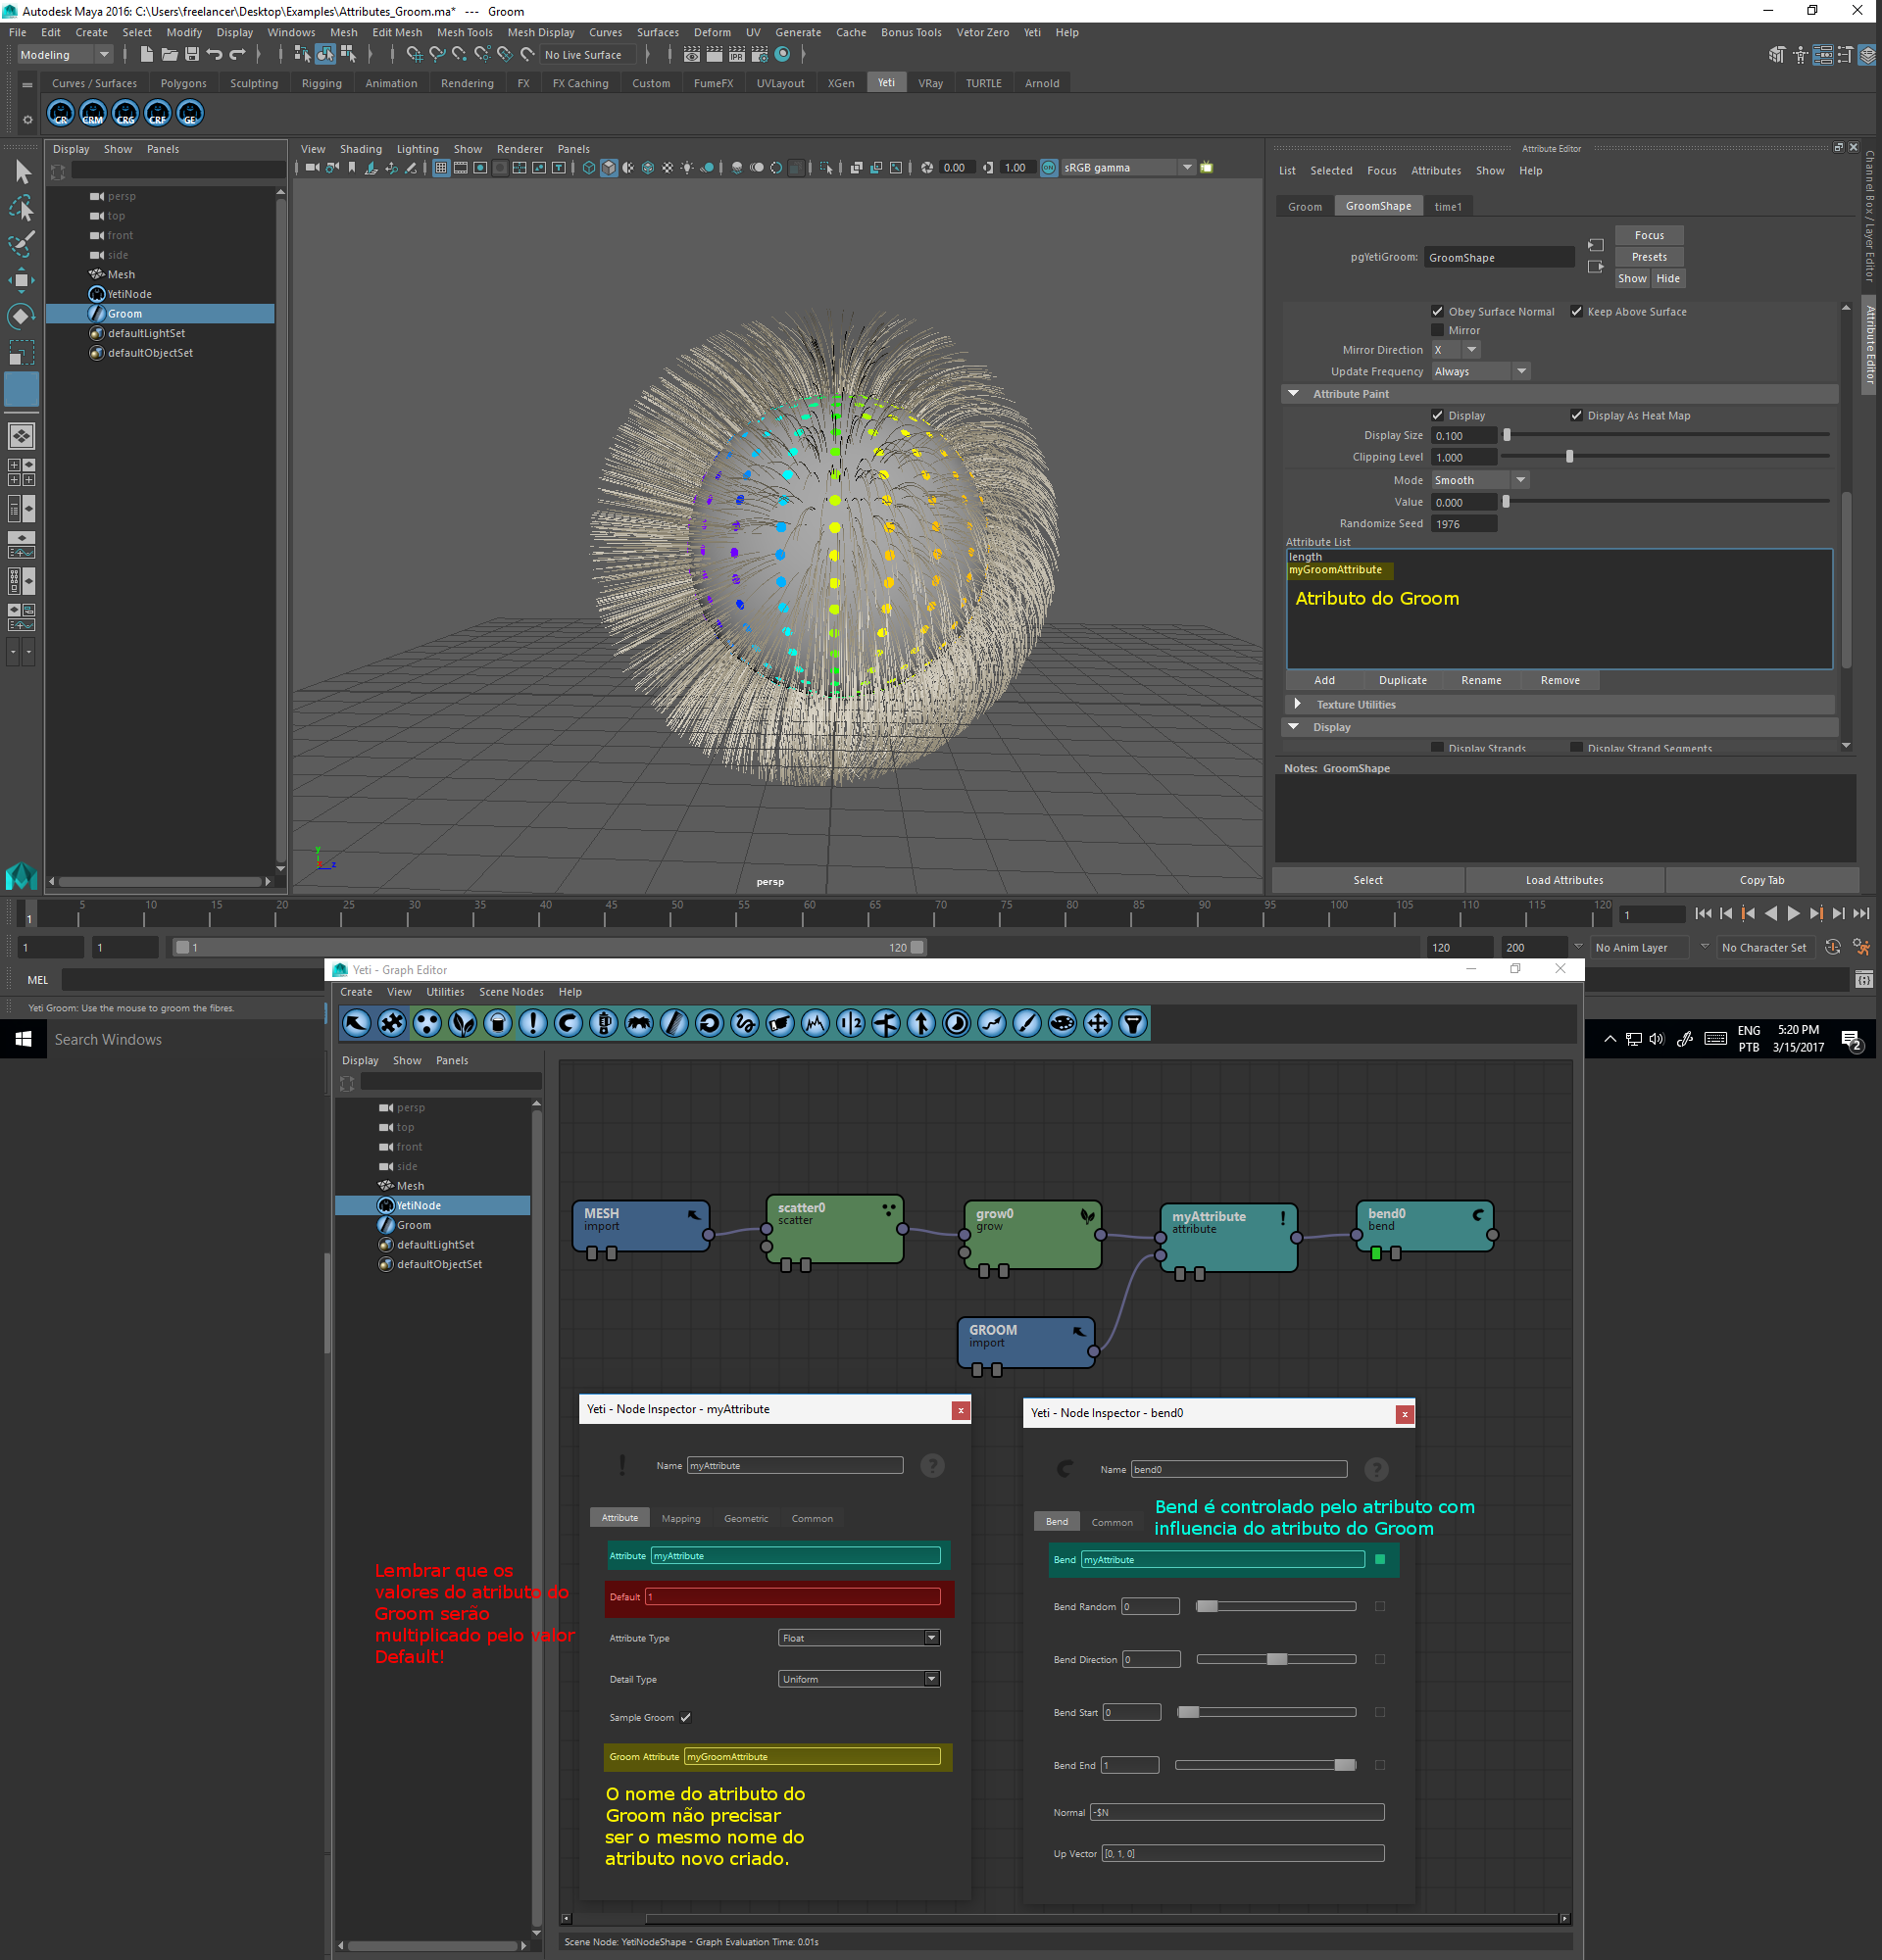Click the attribute node exclamation icon
This screenshot has width=1882, height=1960.
533,1023
